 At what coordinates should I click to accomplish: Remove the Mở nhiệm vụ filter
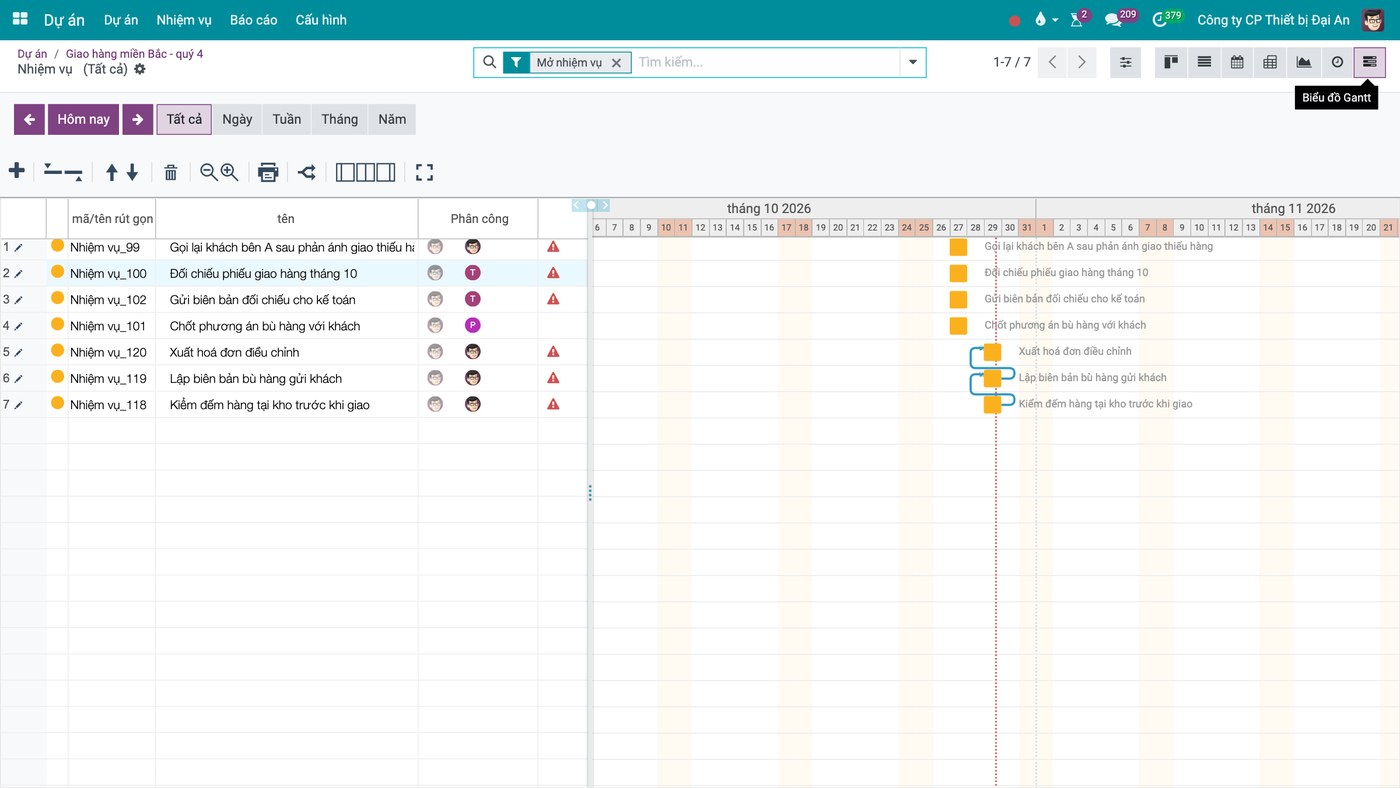tap(616, 63)
